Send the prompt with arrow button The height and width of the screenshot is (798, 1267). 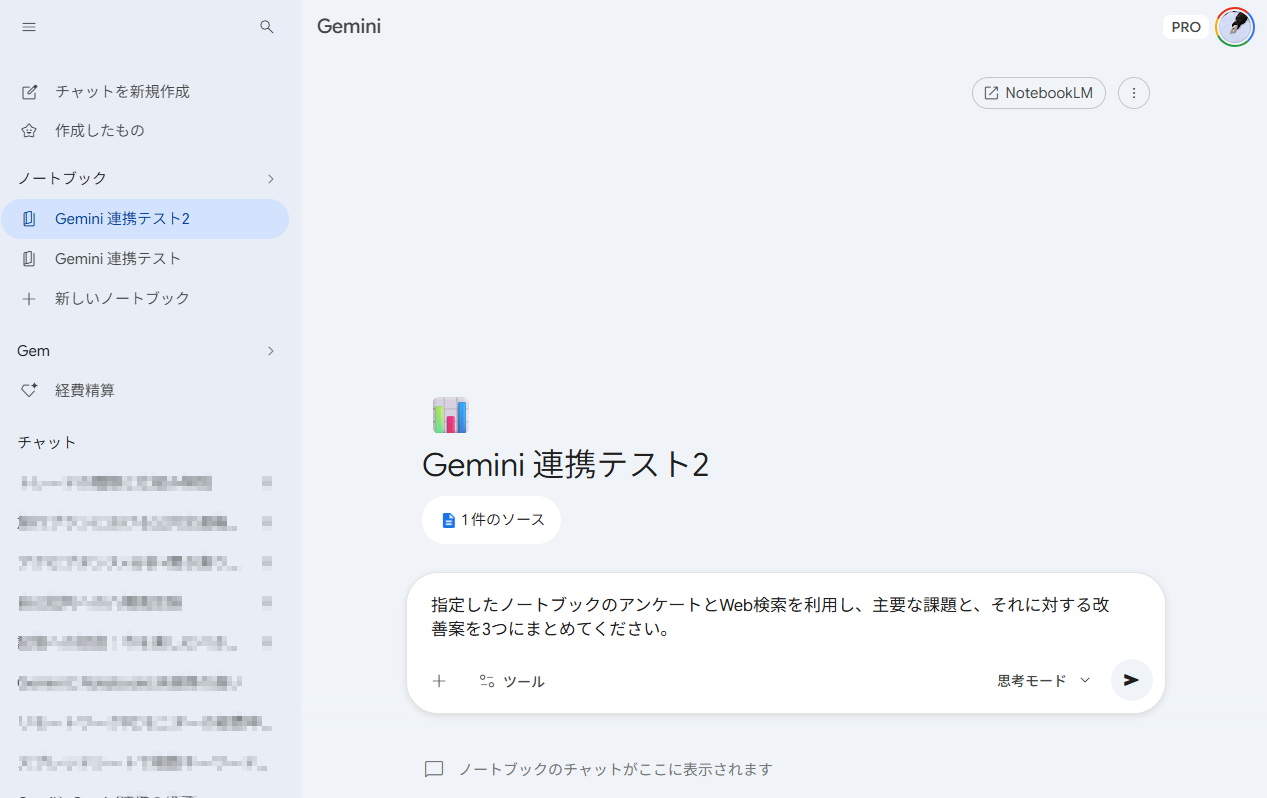[x=1131, y=680]
